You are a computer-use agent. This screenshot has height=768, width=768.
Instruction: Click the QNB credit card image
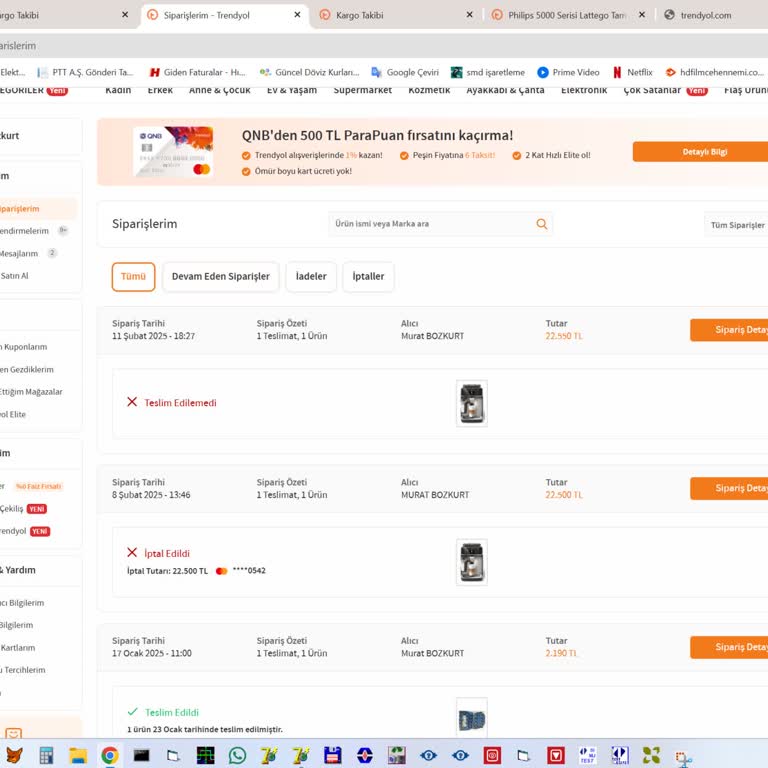coord(173,151)
